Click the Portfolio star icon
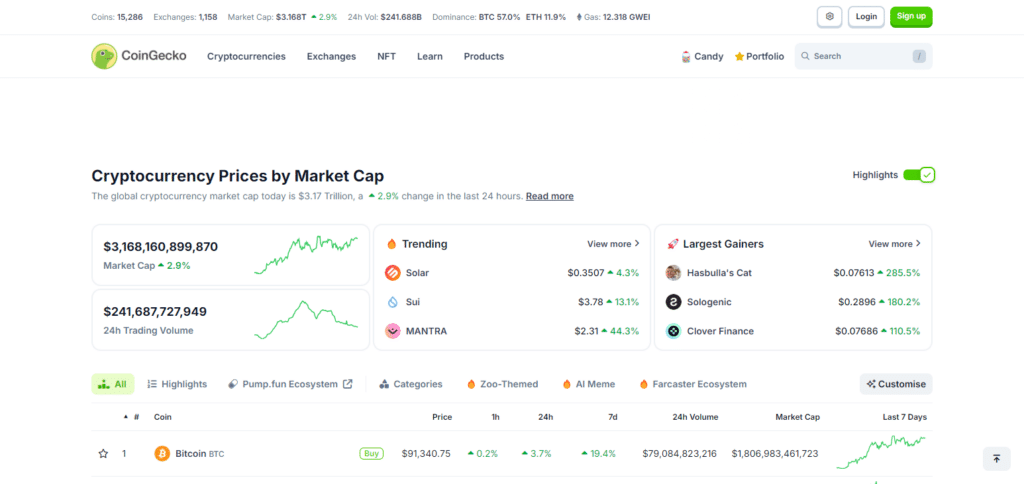The height and width of the screenshot is (484, 1024). click(739, 57)
